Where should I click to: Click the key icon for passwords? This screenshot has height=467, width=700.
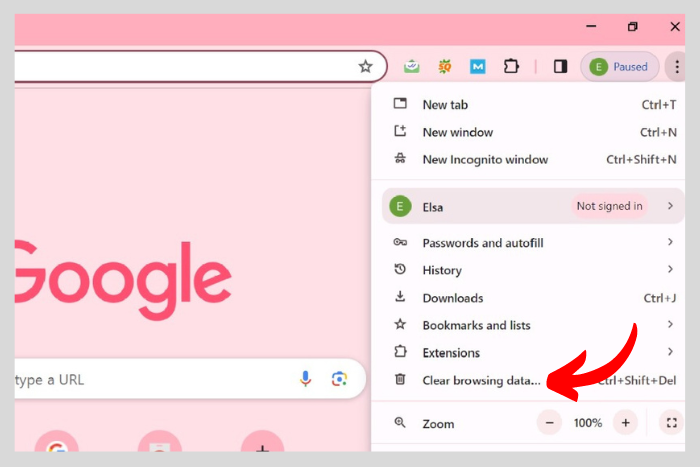400,242
